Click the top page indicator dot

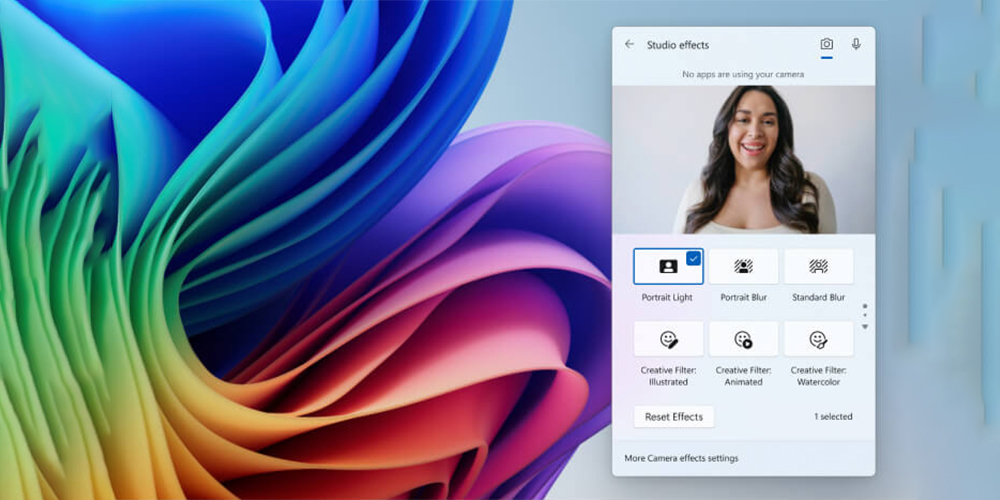(x=864, y=307)
